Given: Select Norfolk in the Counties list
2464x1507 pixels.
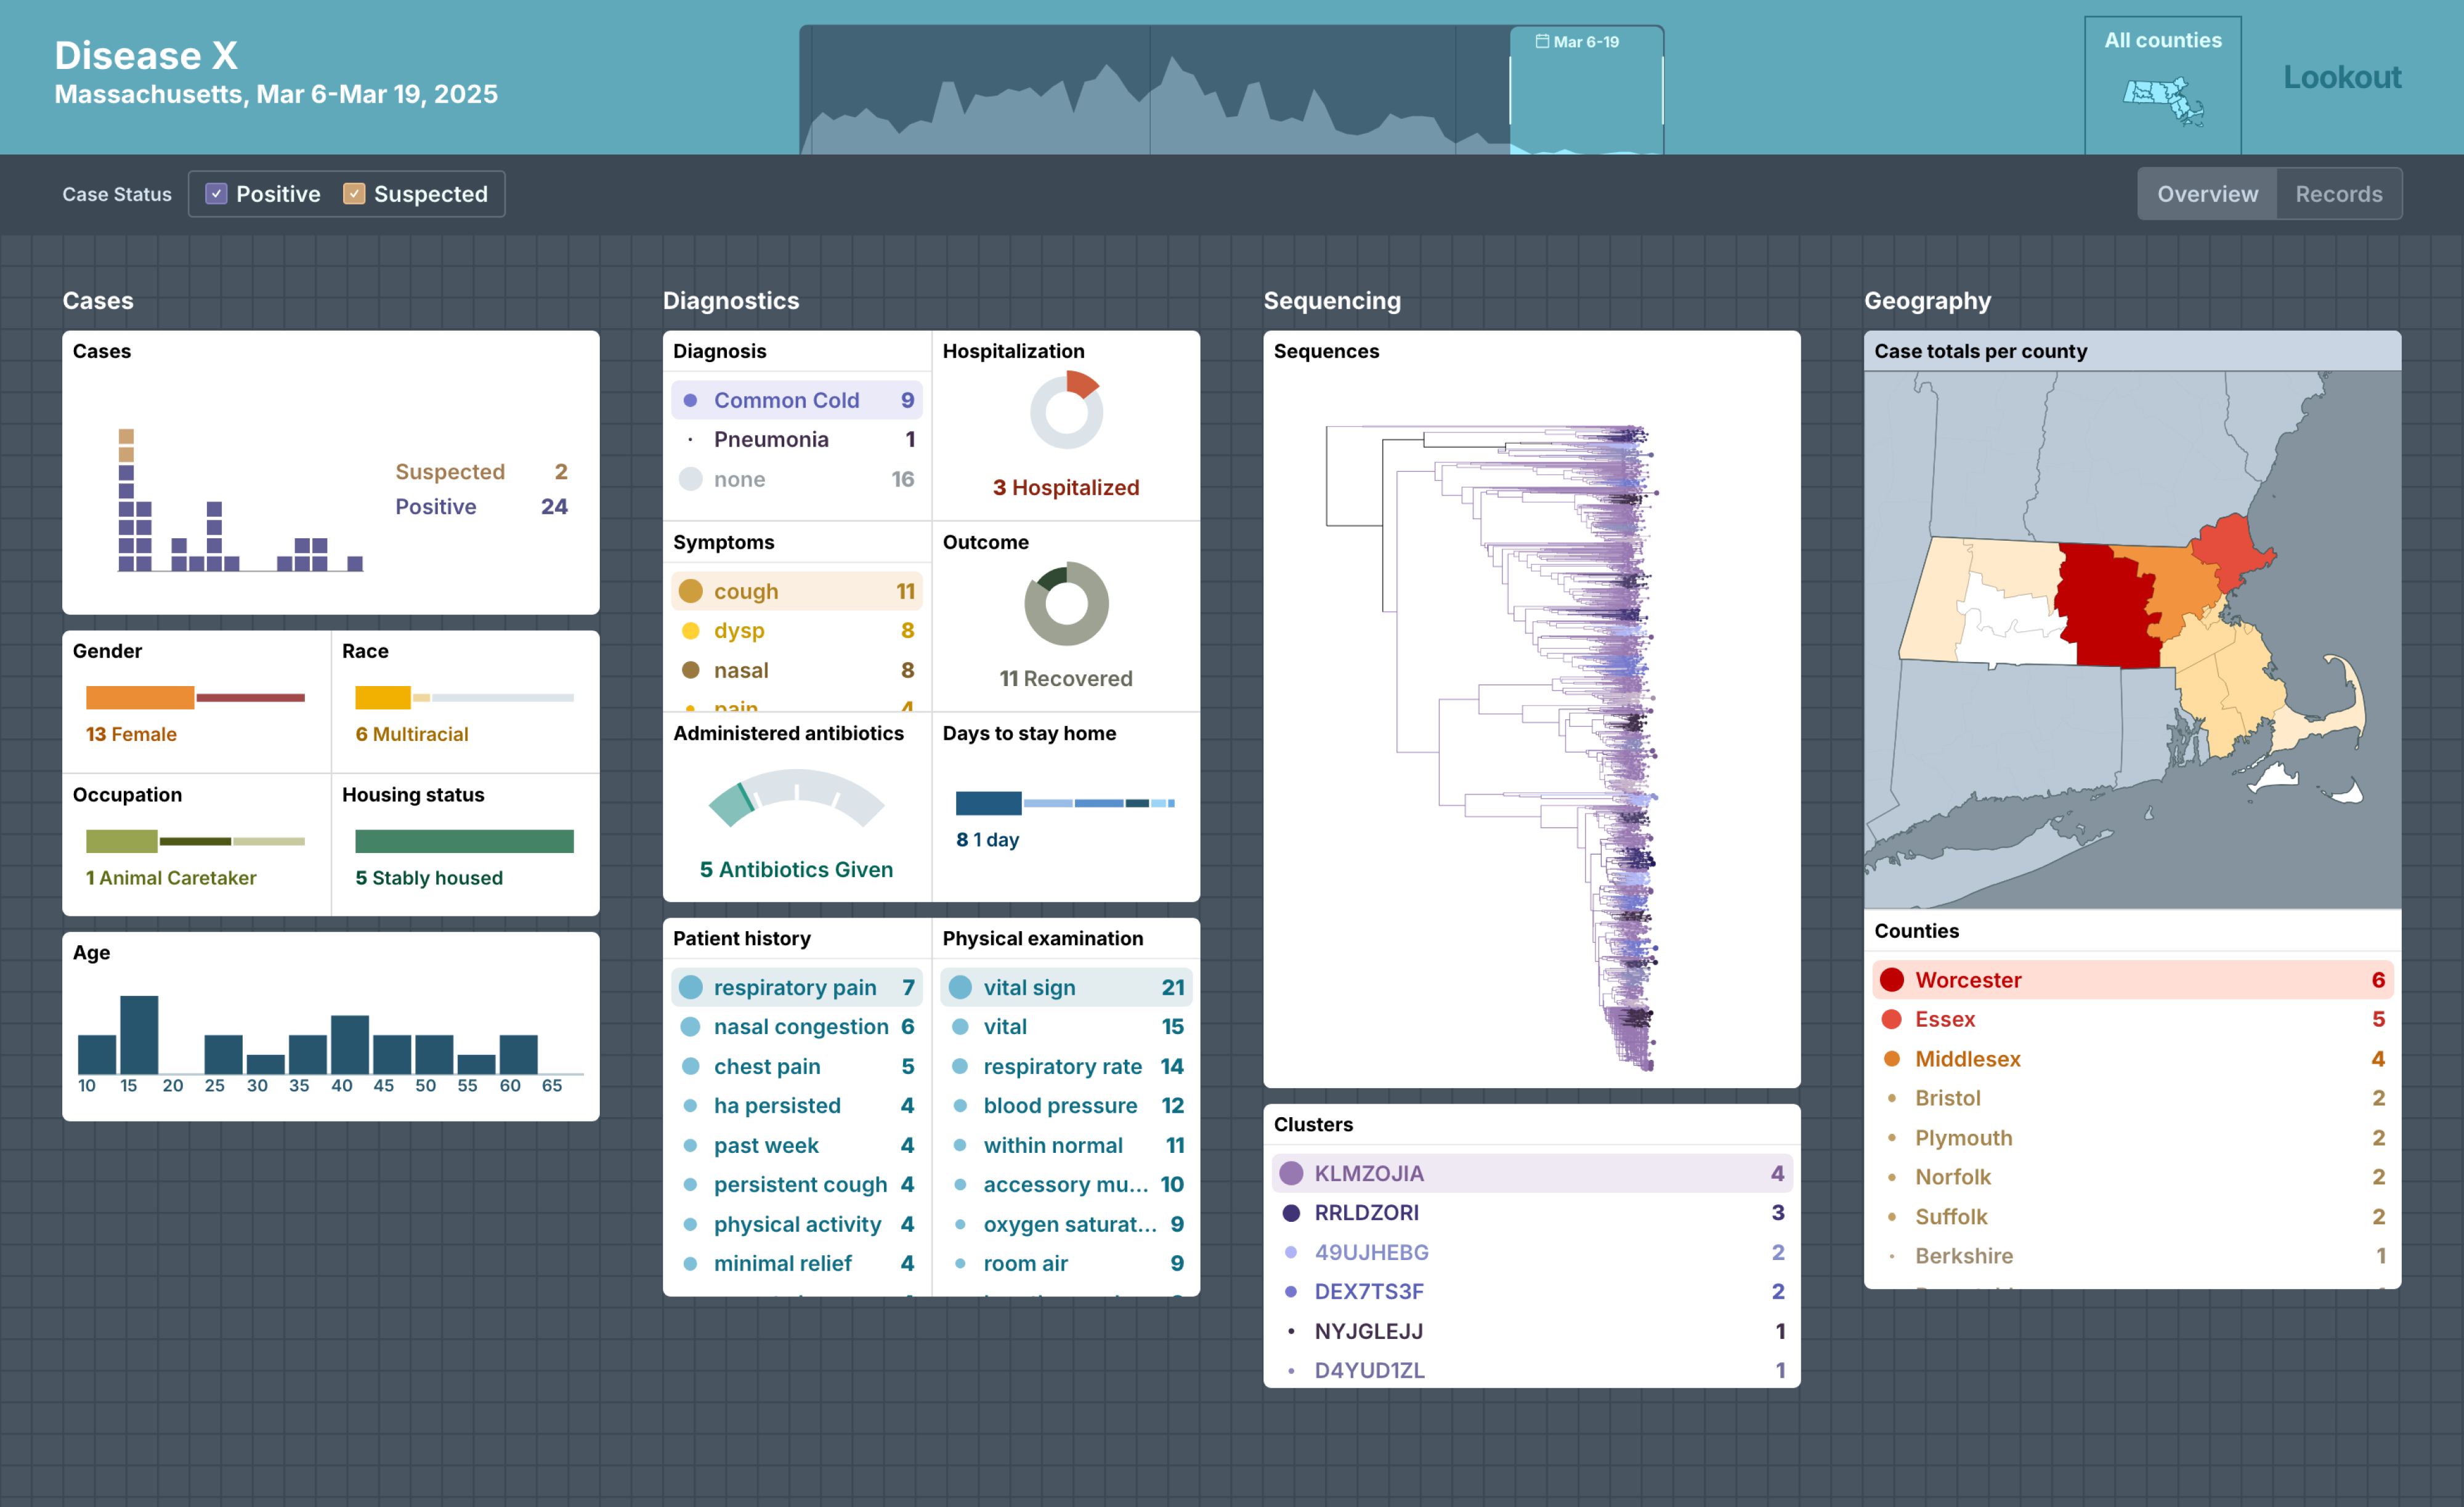Looking at the screenshot, I should point(2132,1177).
